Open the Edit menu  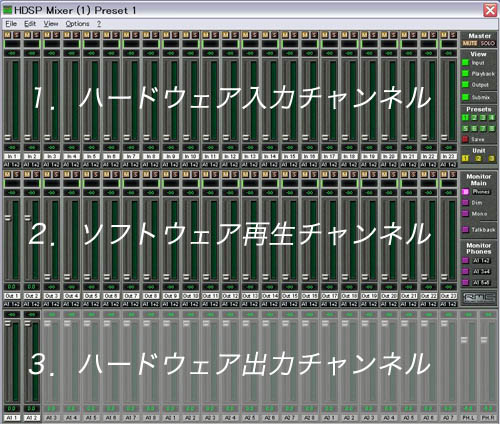30,24
